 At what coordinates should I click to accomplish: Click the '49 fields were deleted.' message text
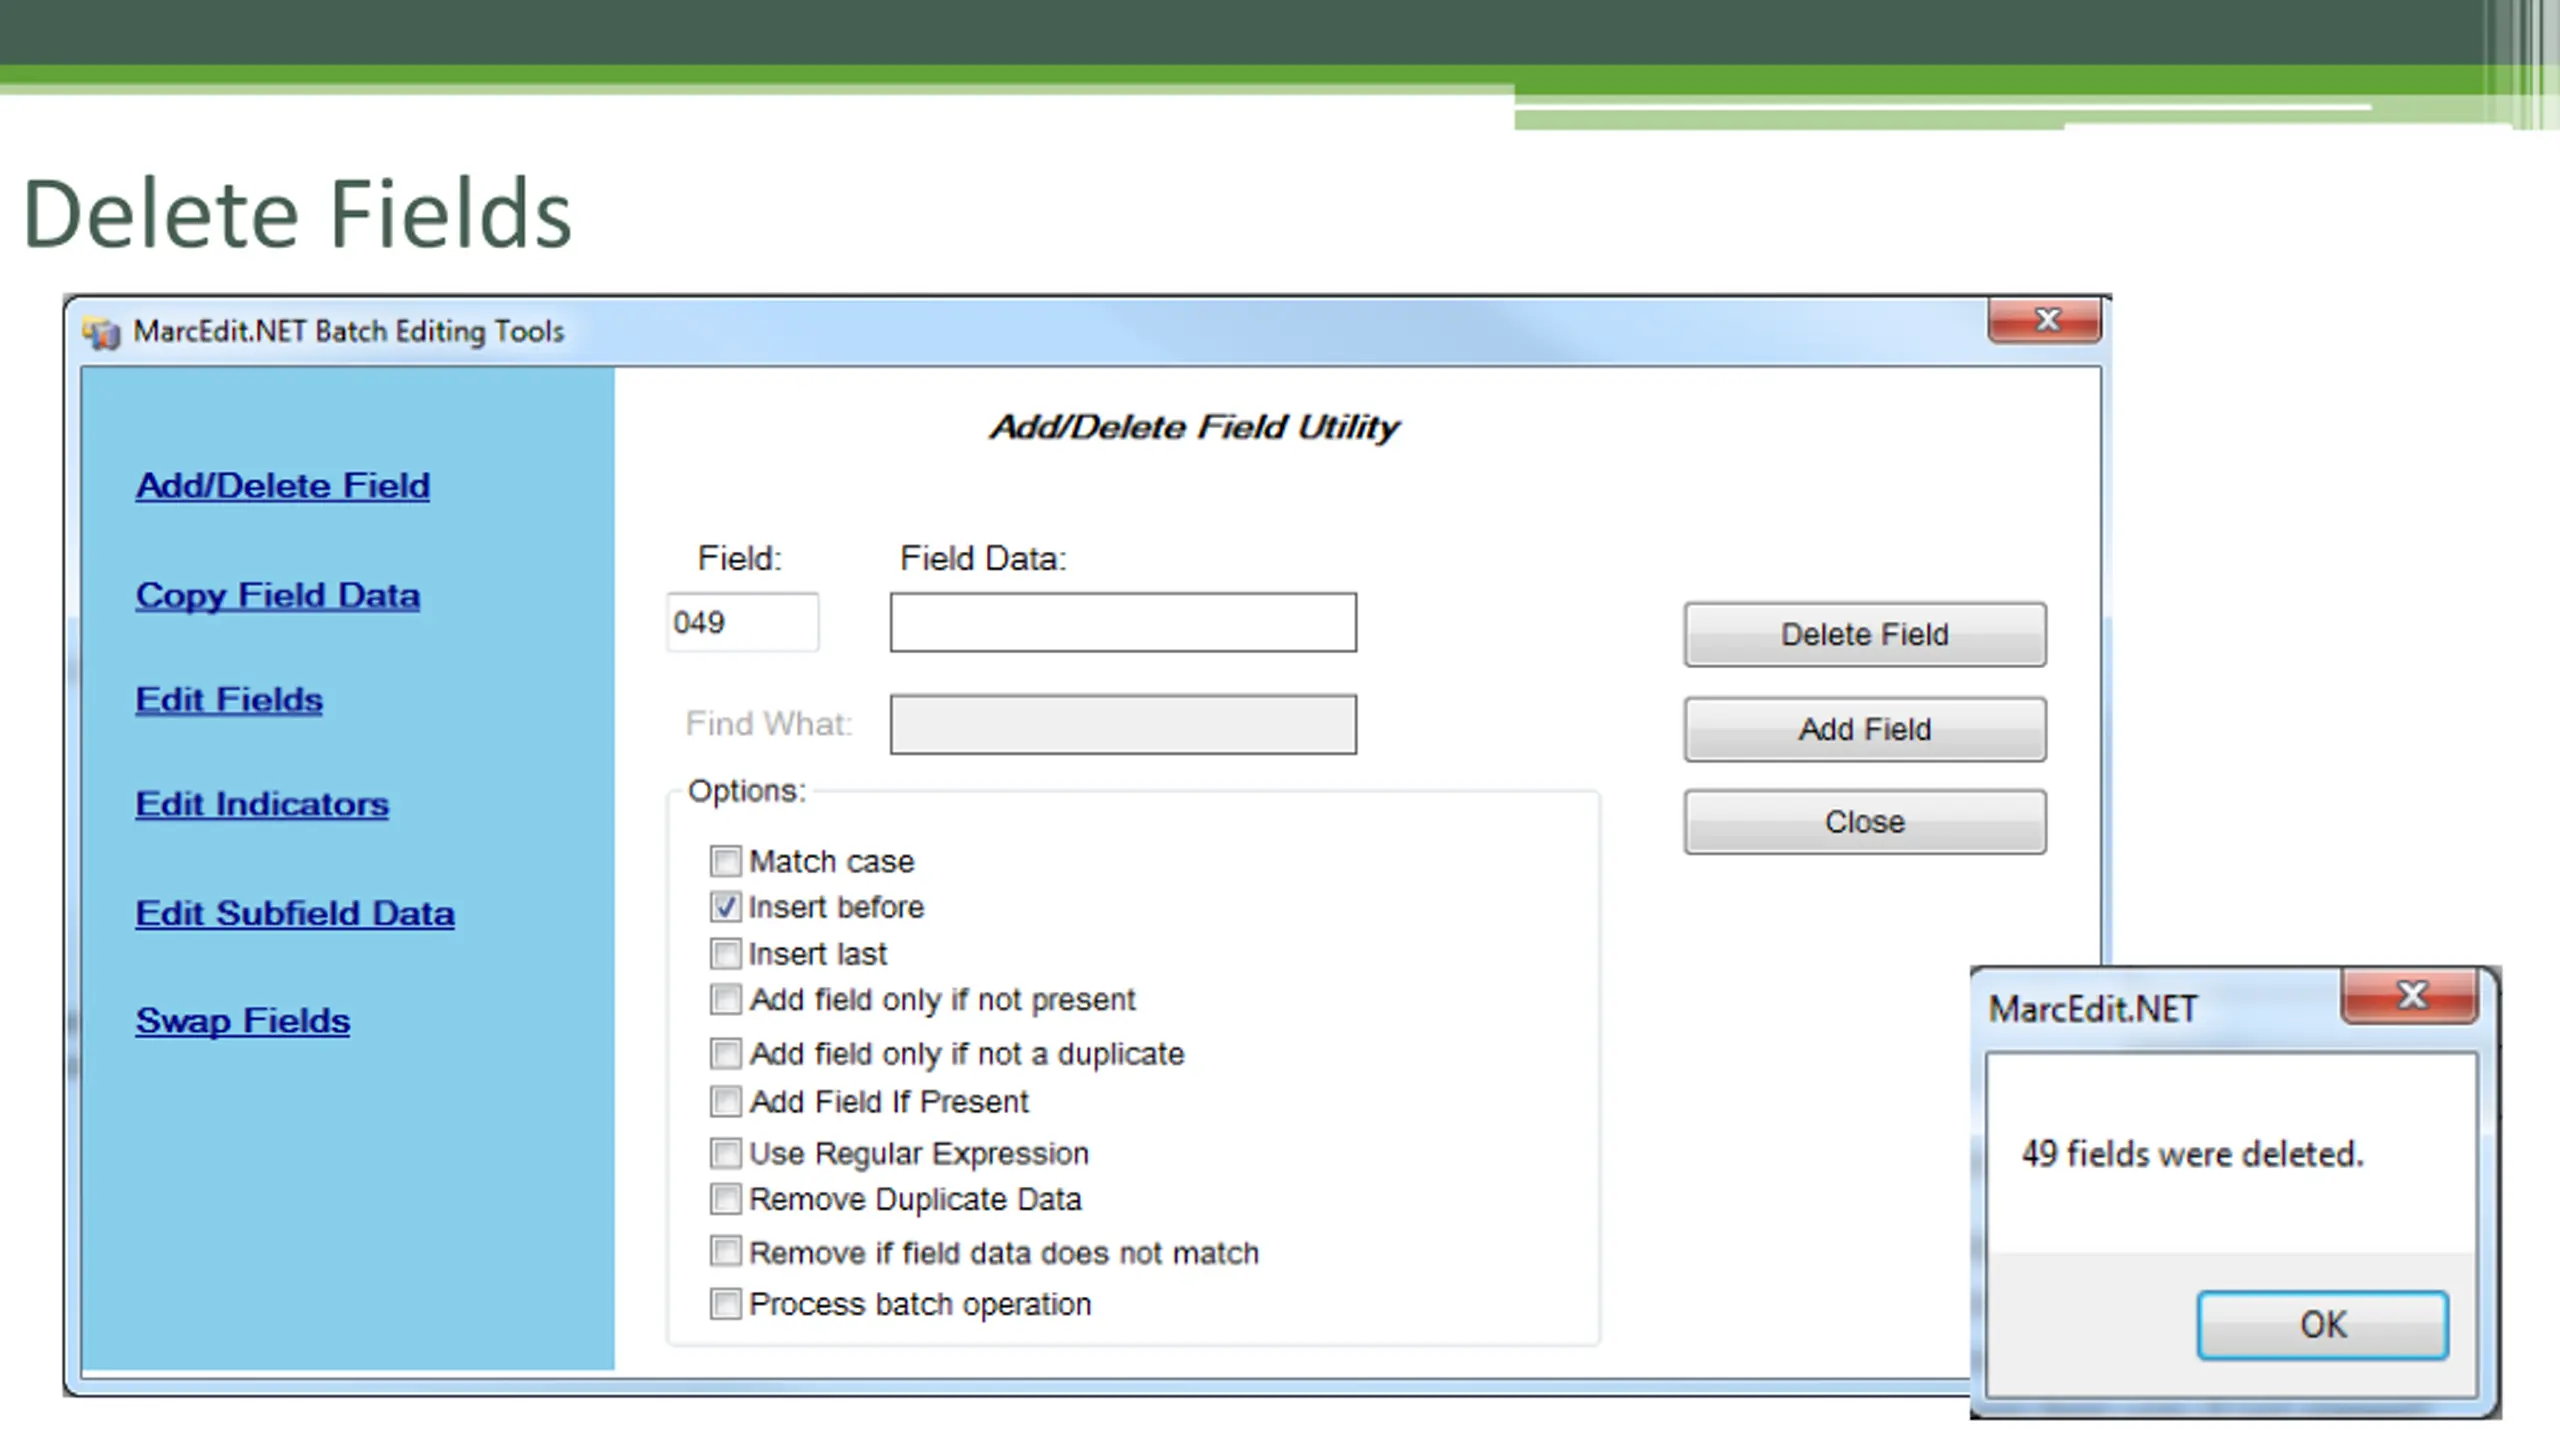(x=2193, y=1154)
